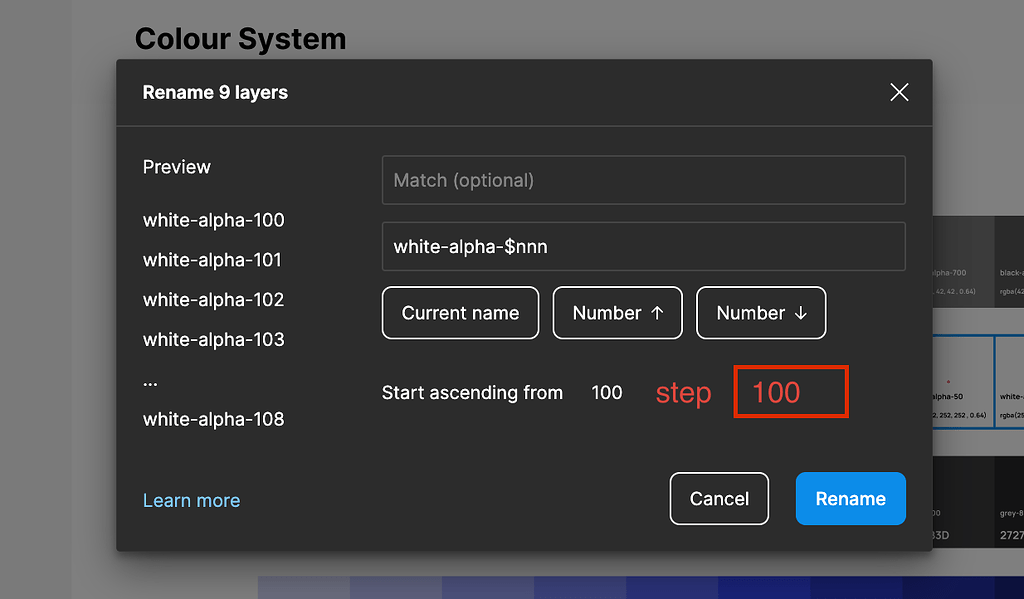
Task: Insert the Current name token
Action: tap(460, 313)
